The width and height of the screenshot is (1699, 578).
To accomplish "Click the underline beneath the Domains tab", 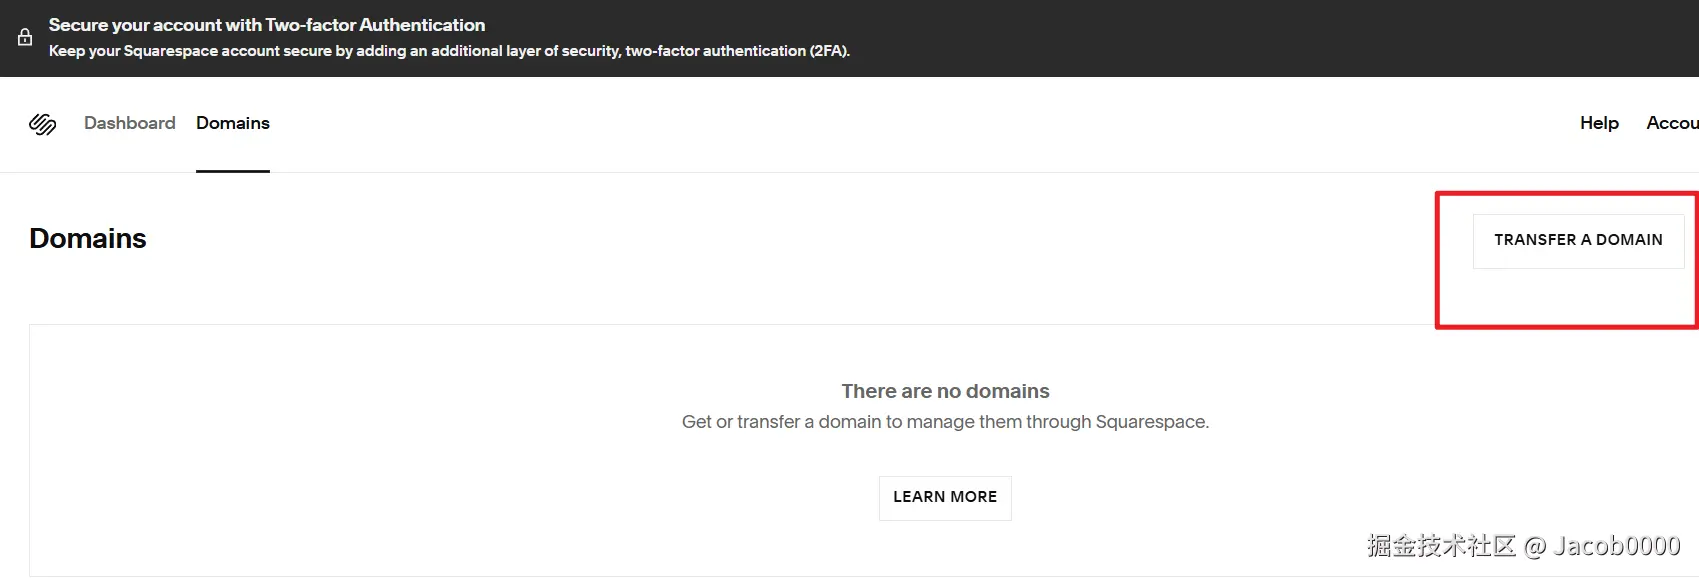I will (233, 170).
